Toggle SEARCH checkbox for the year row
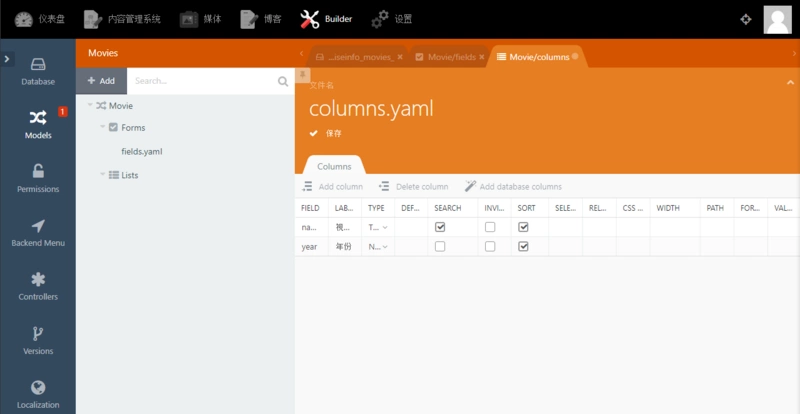 [x=440, y=247]
